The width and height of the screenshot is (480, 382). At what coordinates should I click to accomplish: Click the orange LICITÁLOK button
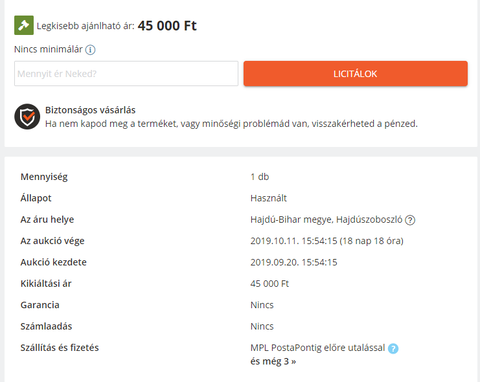coord(355,74)
